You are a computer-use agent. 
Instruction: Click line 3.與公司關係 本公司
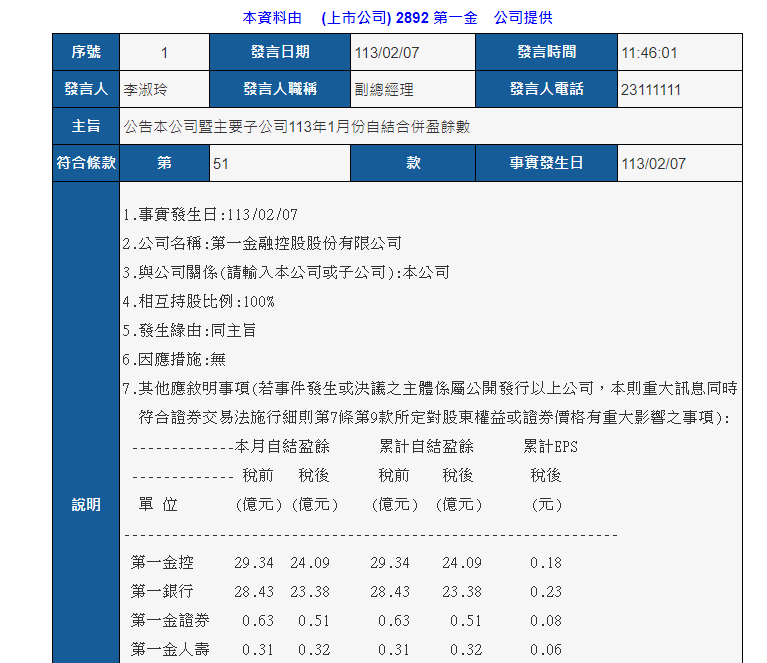coord(286,272)
